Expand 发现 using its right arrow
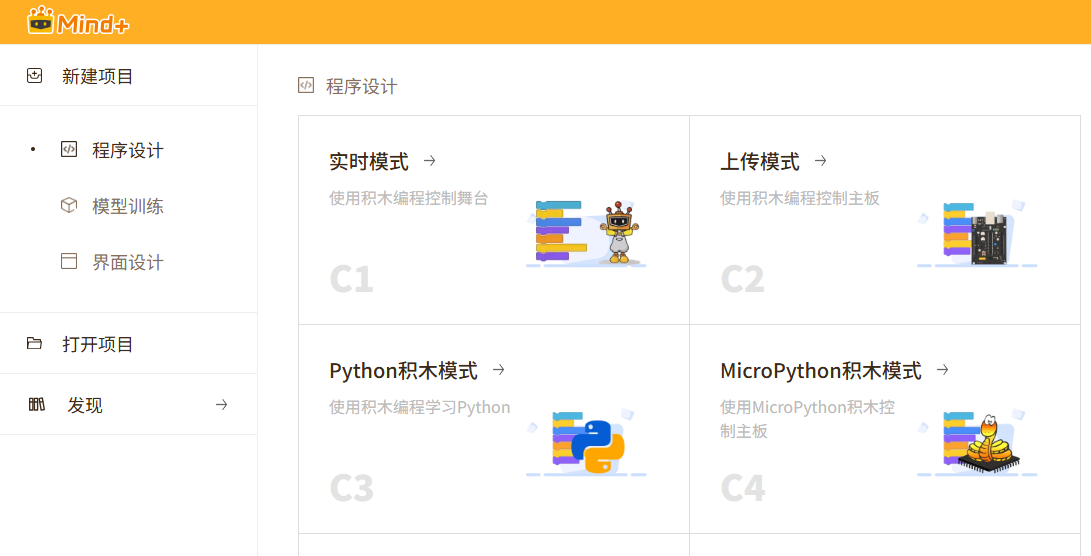 pos(222,405)
